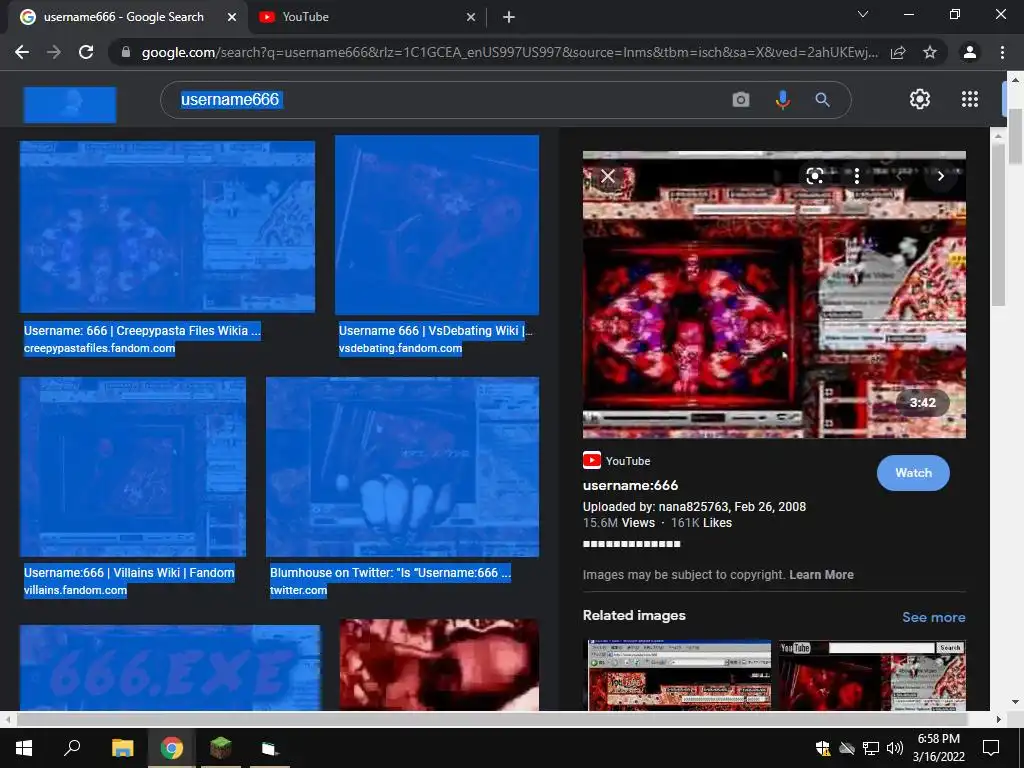Open the volume control in system tray
The width and height of the screenshot is (1024, 768).
[895, 748]
